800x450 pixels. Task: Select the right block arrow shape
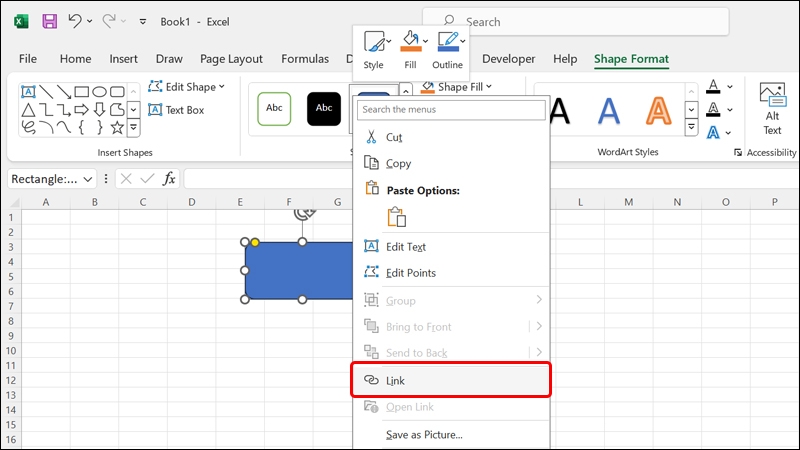pos(82,110)
